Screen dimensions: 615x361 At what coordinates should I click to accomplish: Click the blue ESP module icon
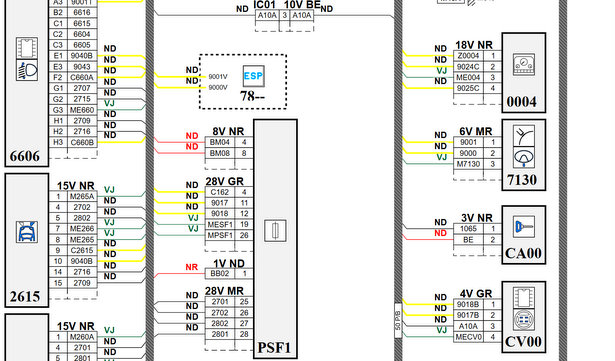tap(253, 76)
